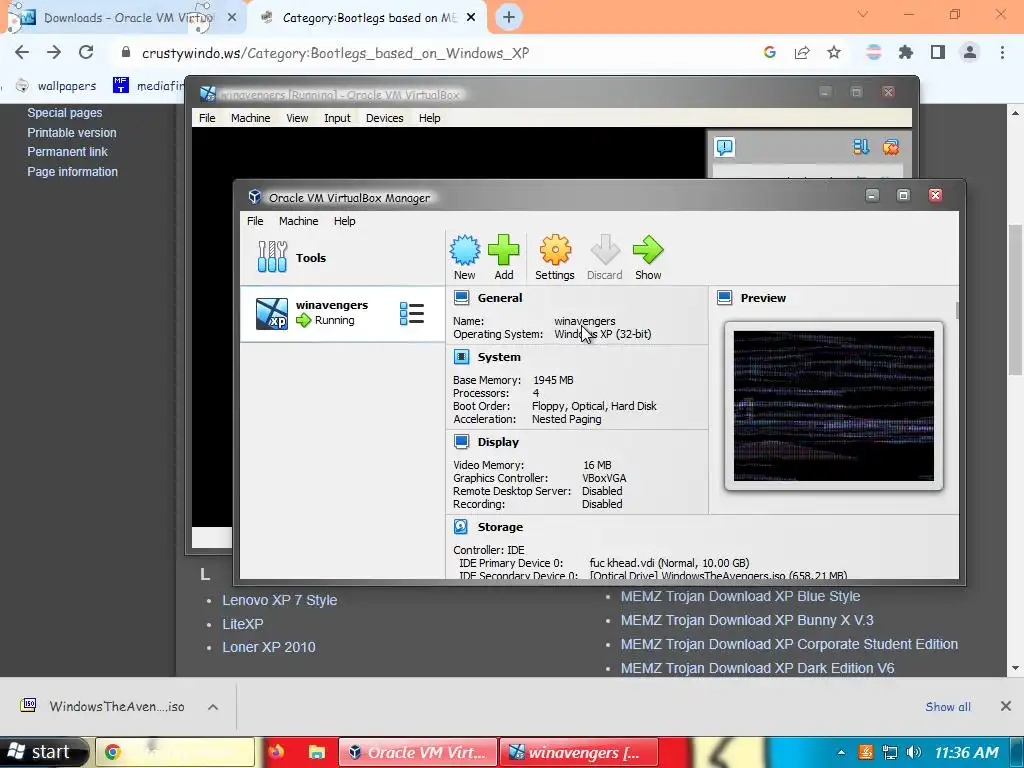Click the Storage section disk icon
This screenshot has width=1024, height=768.
point(461,526)
